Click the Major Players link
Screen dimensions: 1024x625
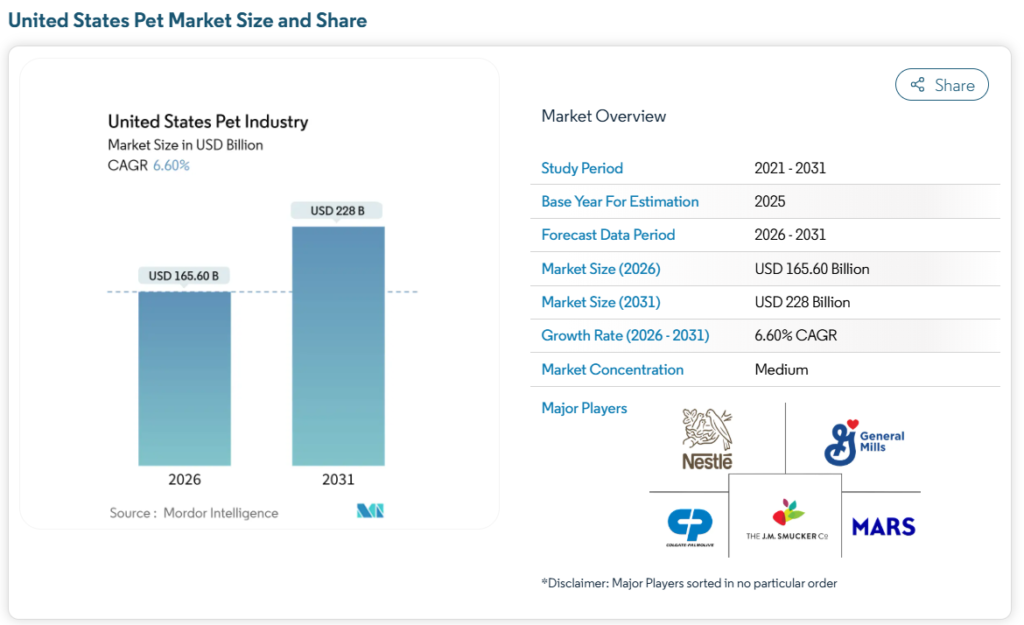[x=584, y=408]
